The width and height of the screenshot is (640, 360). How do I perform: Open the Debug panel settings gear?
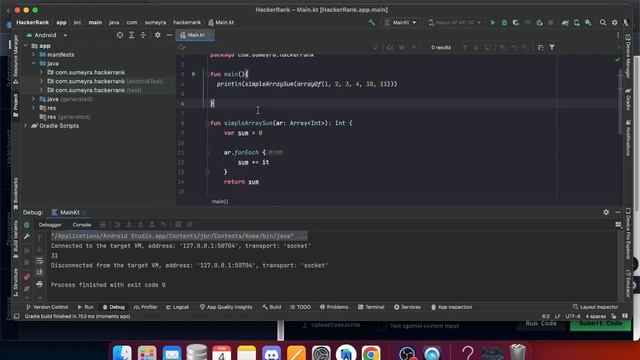(x=606, y=212)
